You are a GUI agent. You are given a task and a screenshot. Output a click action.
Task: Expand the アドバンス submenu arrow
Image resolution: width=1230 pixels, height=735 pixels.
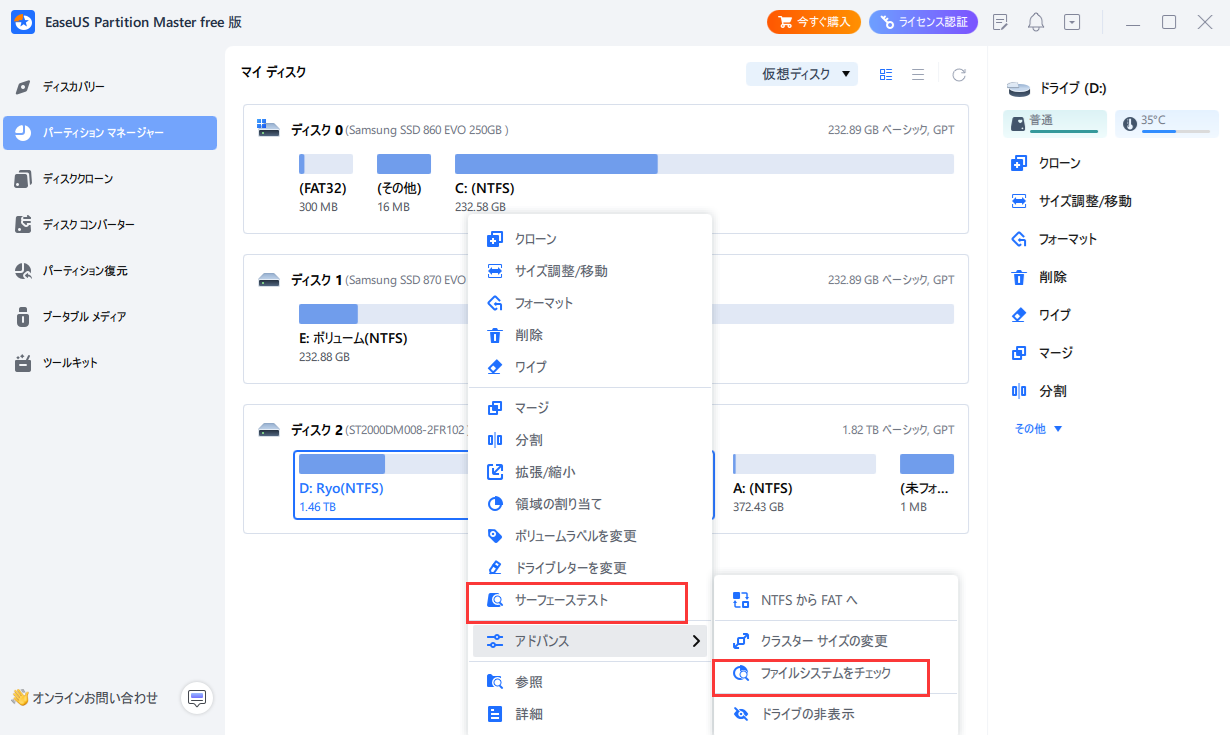(696, 641)
